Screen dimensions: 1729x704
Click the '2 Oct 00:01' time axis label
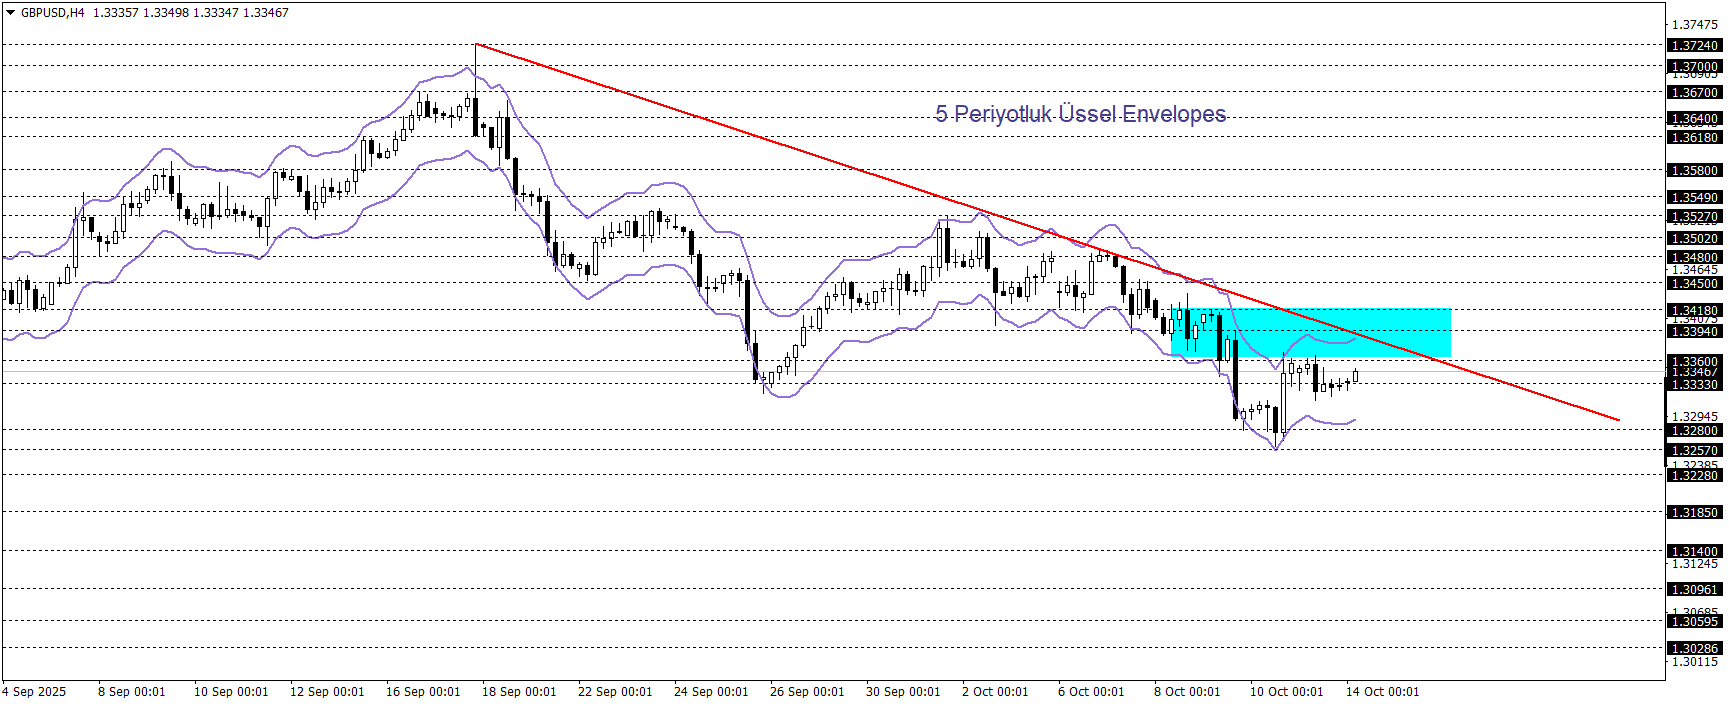click(x=995, y=692)
